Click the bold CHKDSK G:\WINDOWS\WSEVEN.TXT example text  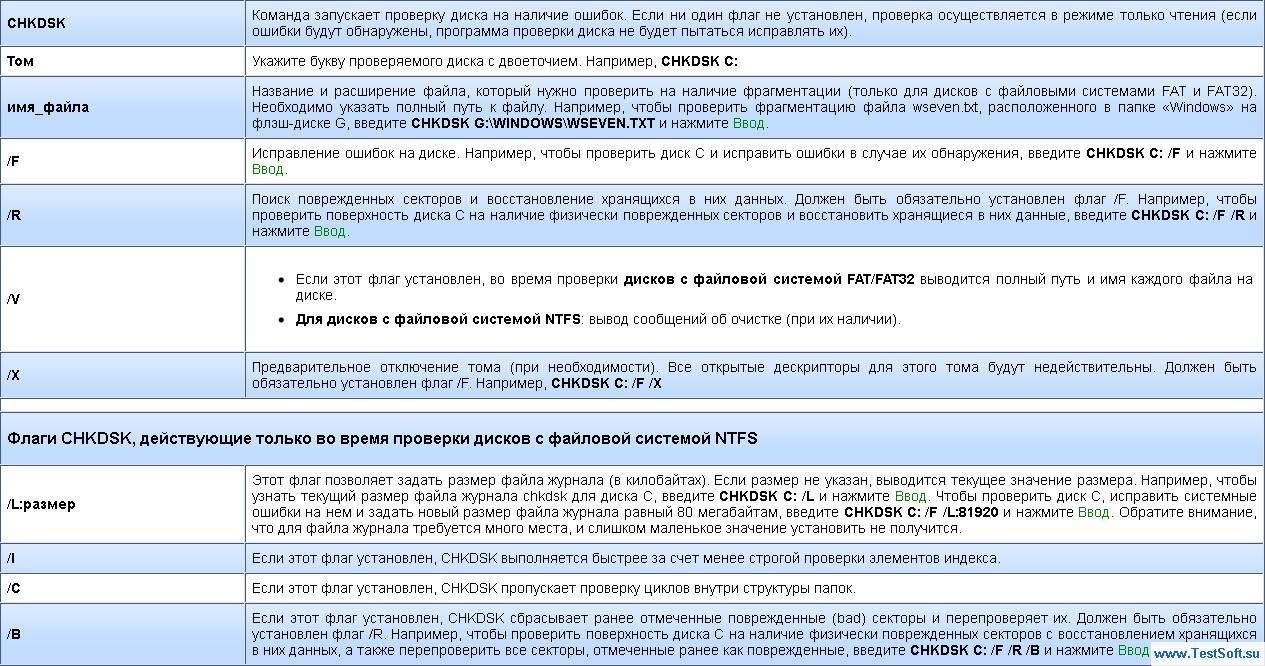click(x=532, y=123)
